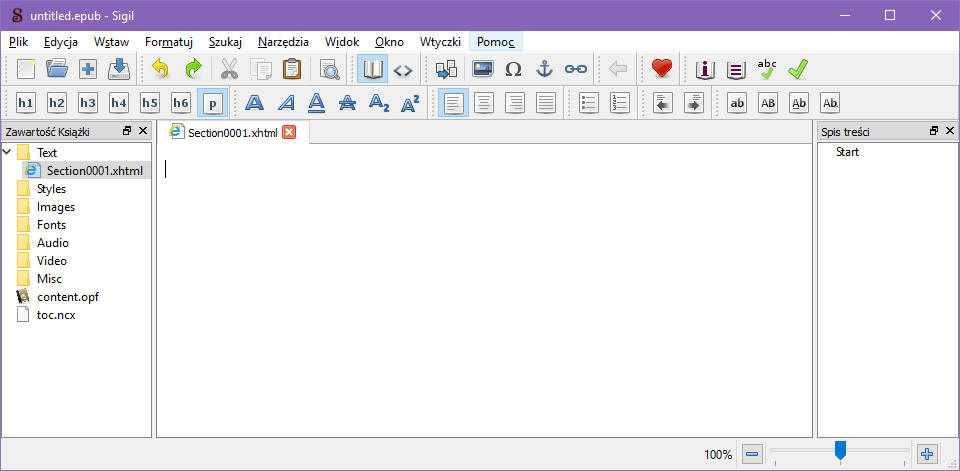Collapse the Text folder in Book Browser
Image resolution: width=960 pixels, height=471 pixels.
click(x=8, y=153)
